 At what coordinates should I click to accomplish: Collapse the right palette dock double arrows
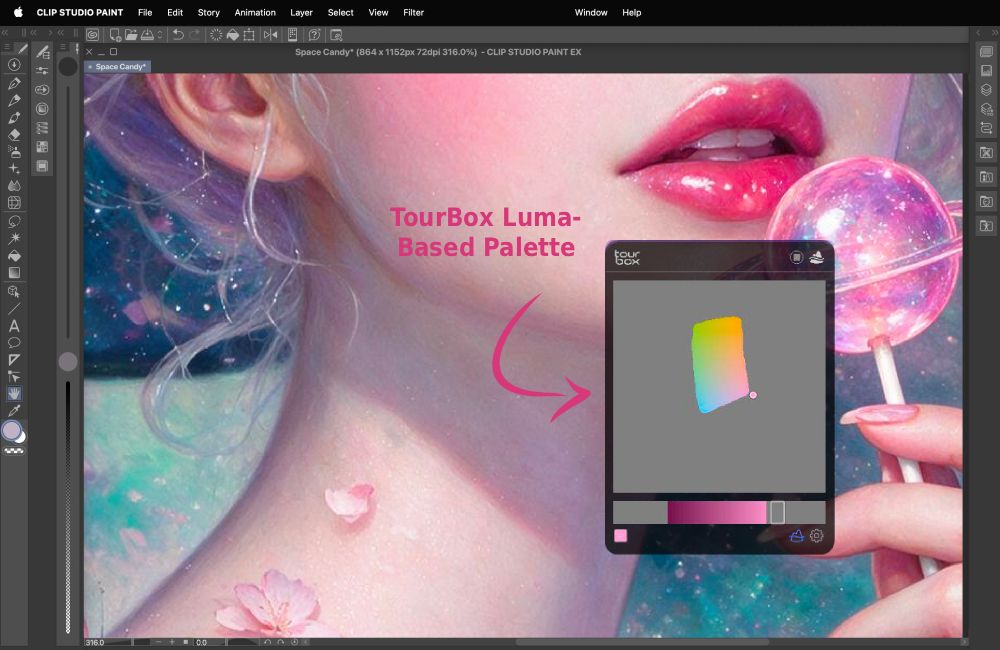(994, 33)
